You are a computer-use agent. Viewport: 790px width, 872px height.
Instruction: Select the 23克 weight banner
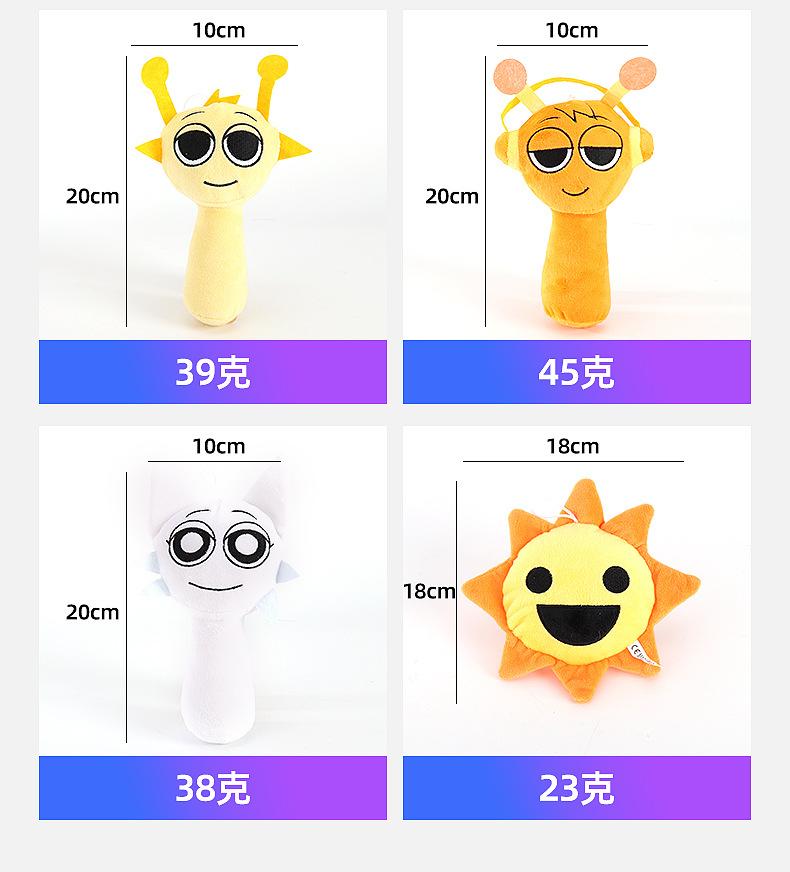[x=576, y=788]
